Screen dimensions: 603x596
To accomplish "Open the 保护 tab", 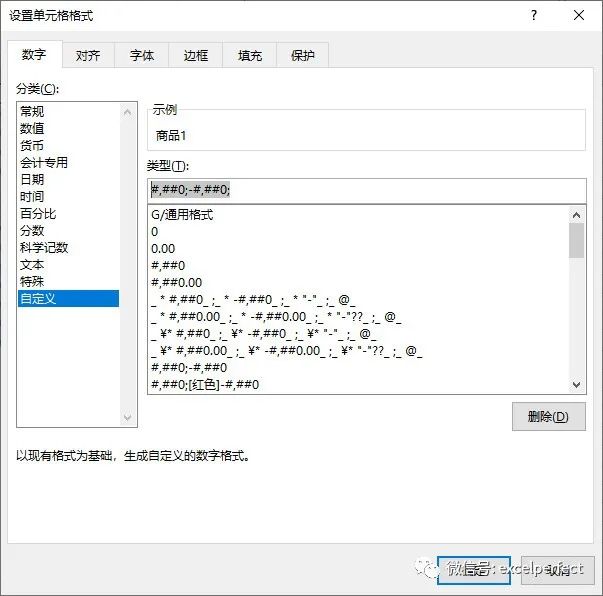I will point(303,56).
